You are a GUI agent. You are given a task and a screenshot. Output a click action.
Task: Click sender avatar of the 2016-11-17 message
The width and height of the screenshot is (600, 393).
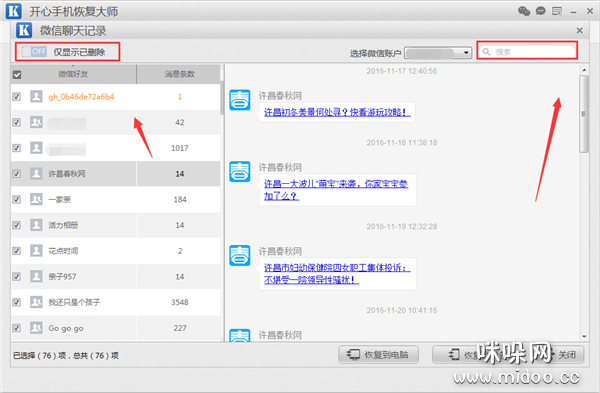(240, 100)
